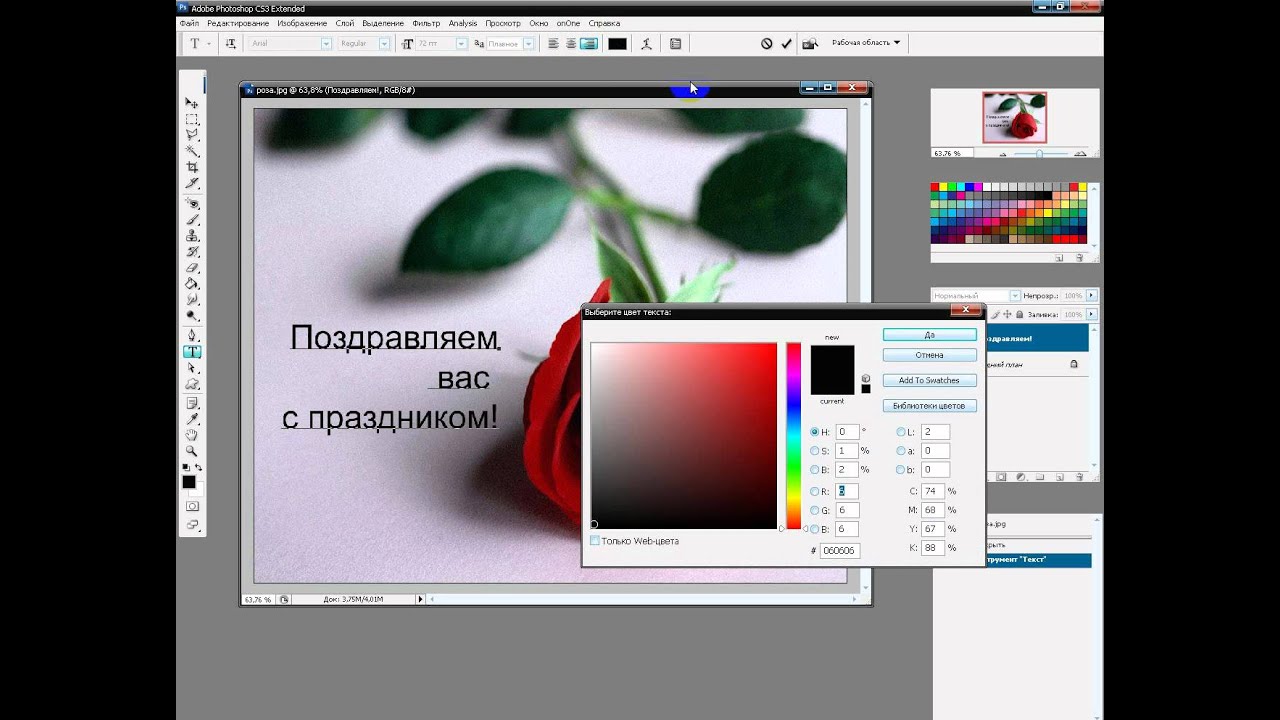Right-align text in options bar
This screenshot has height=720, width=1280.
[589, 43]
